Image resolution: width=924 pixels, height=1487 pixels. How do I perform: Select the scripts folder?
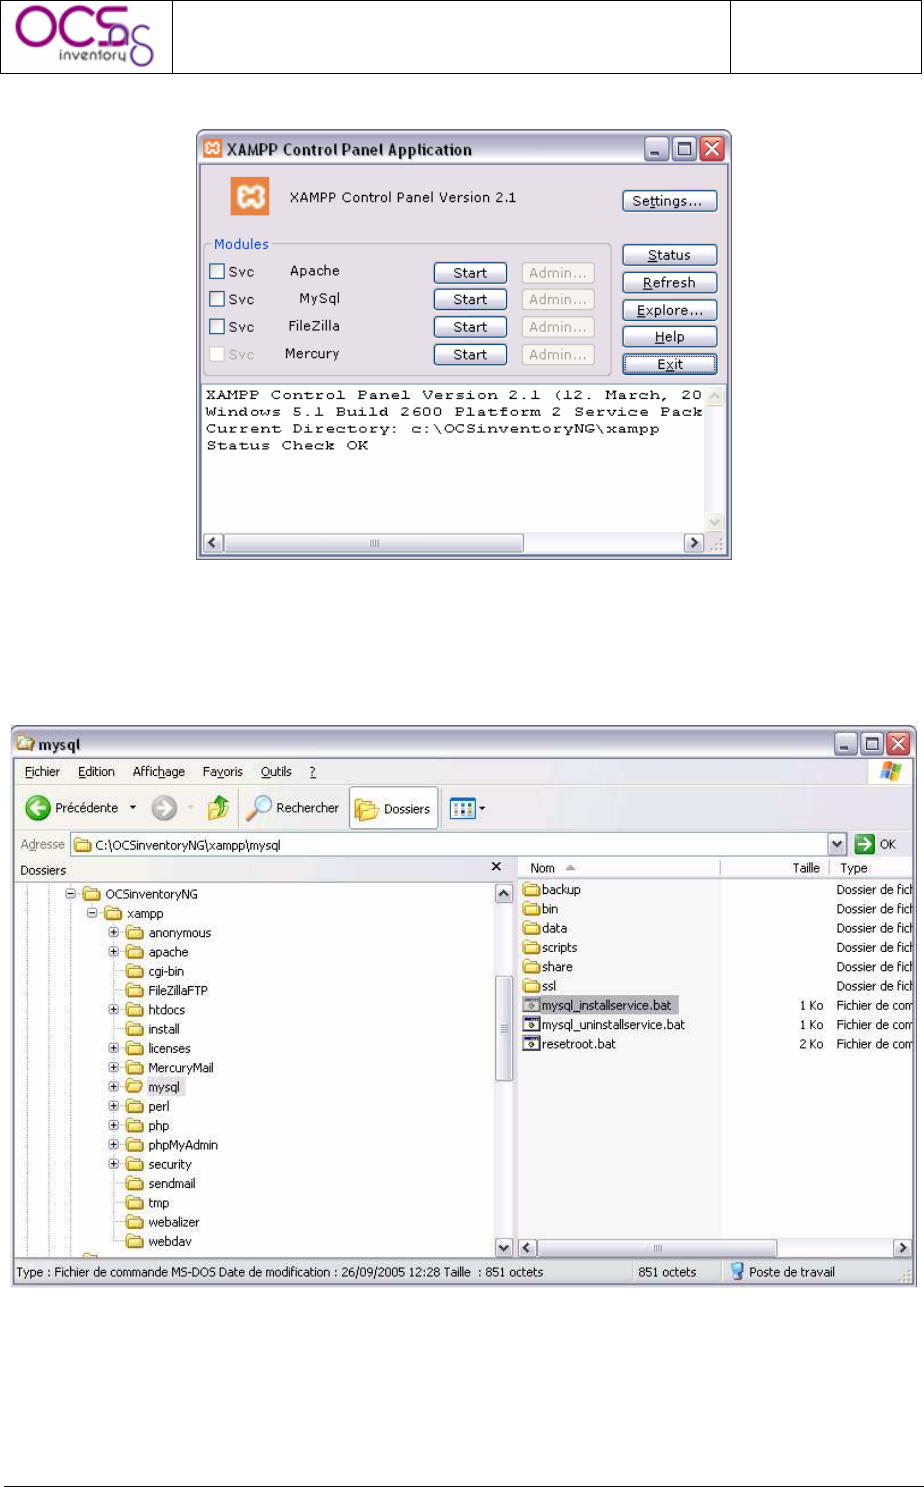(x=551, y=947)
